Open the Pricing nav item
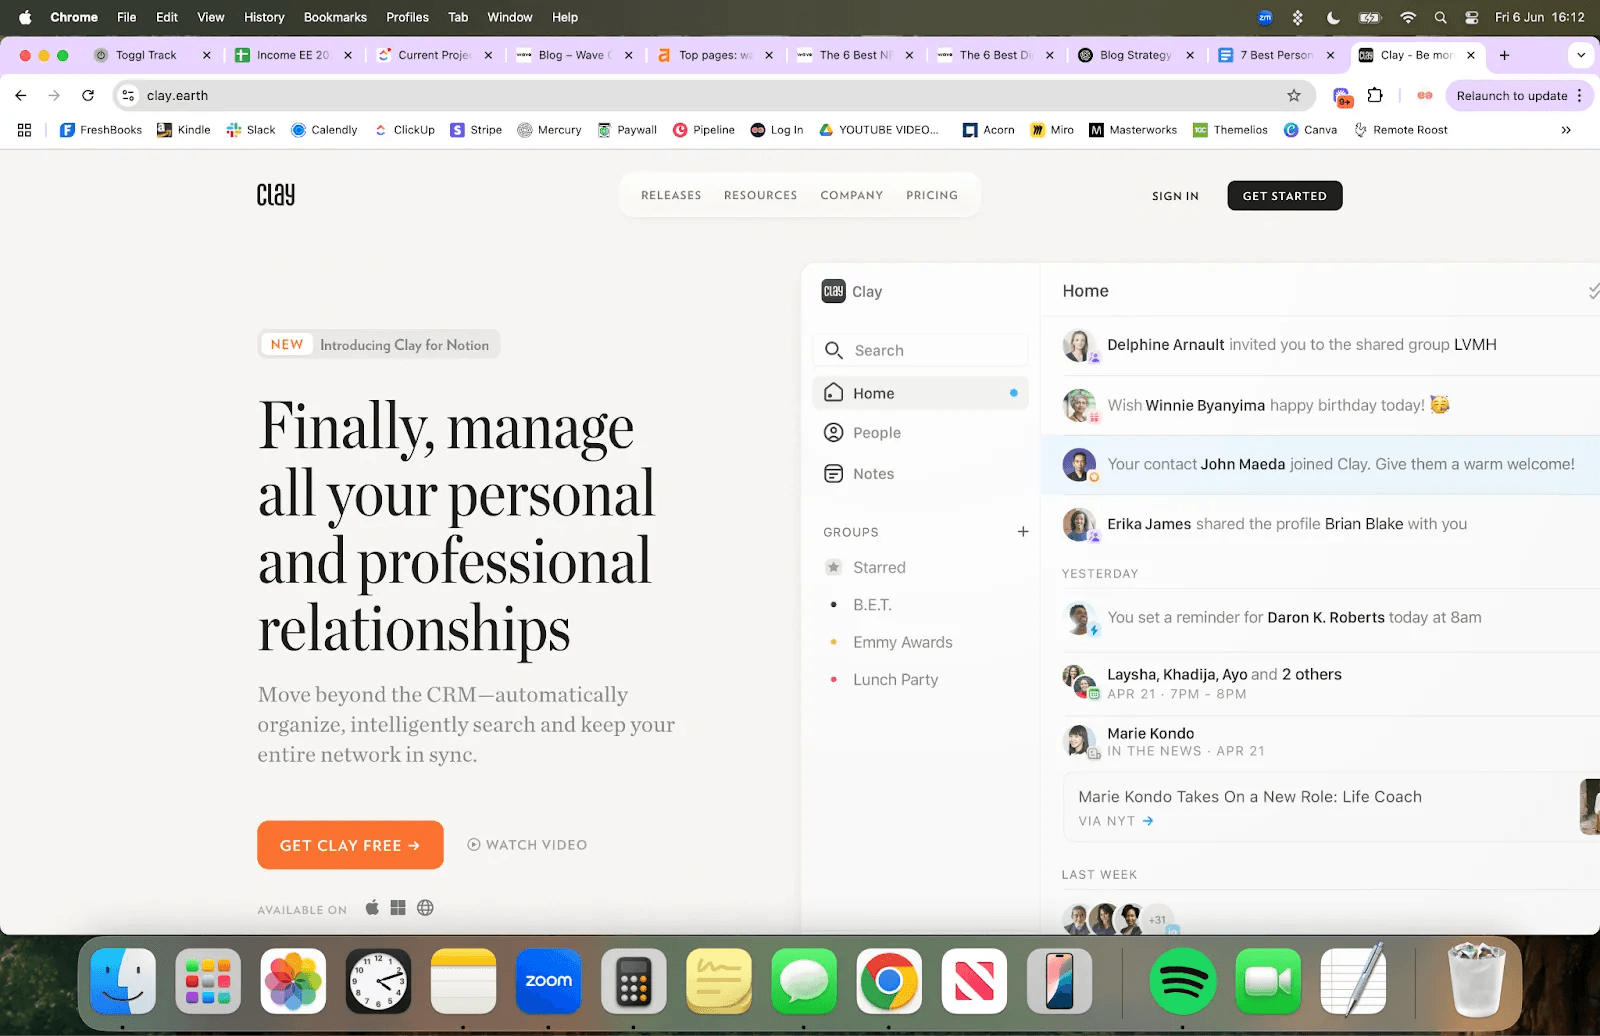Screen dimensions: 1600x1036 coord(932,195)
